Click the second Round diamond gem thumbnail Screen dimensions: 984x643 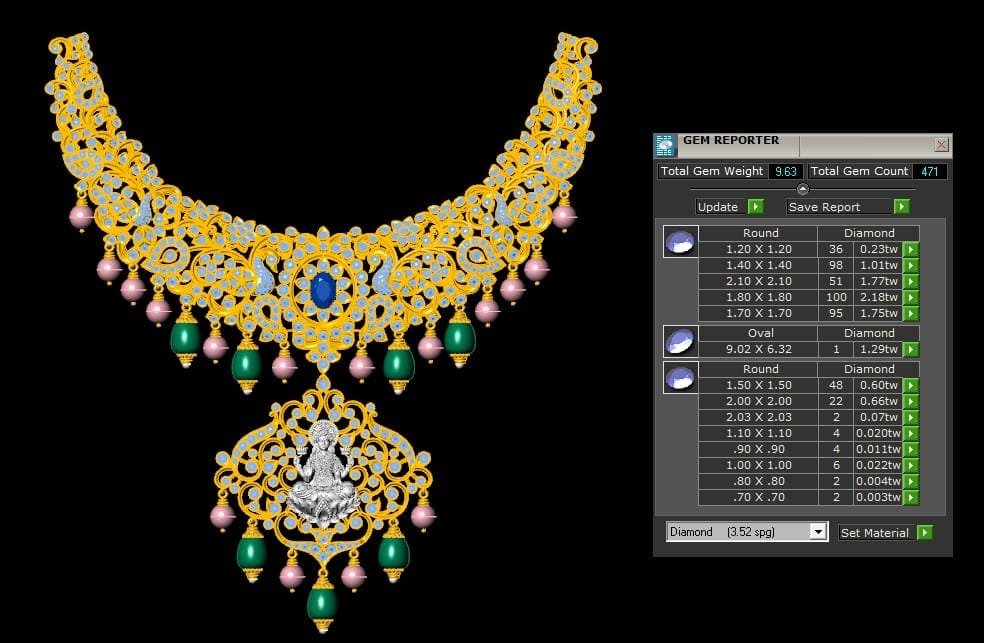[680, 377]
